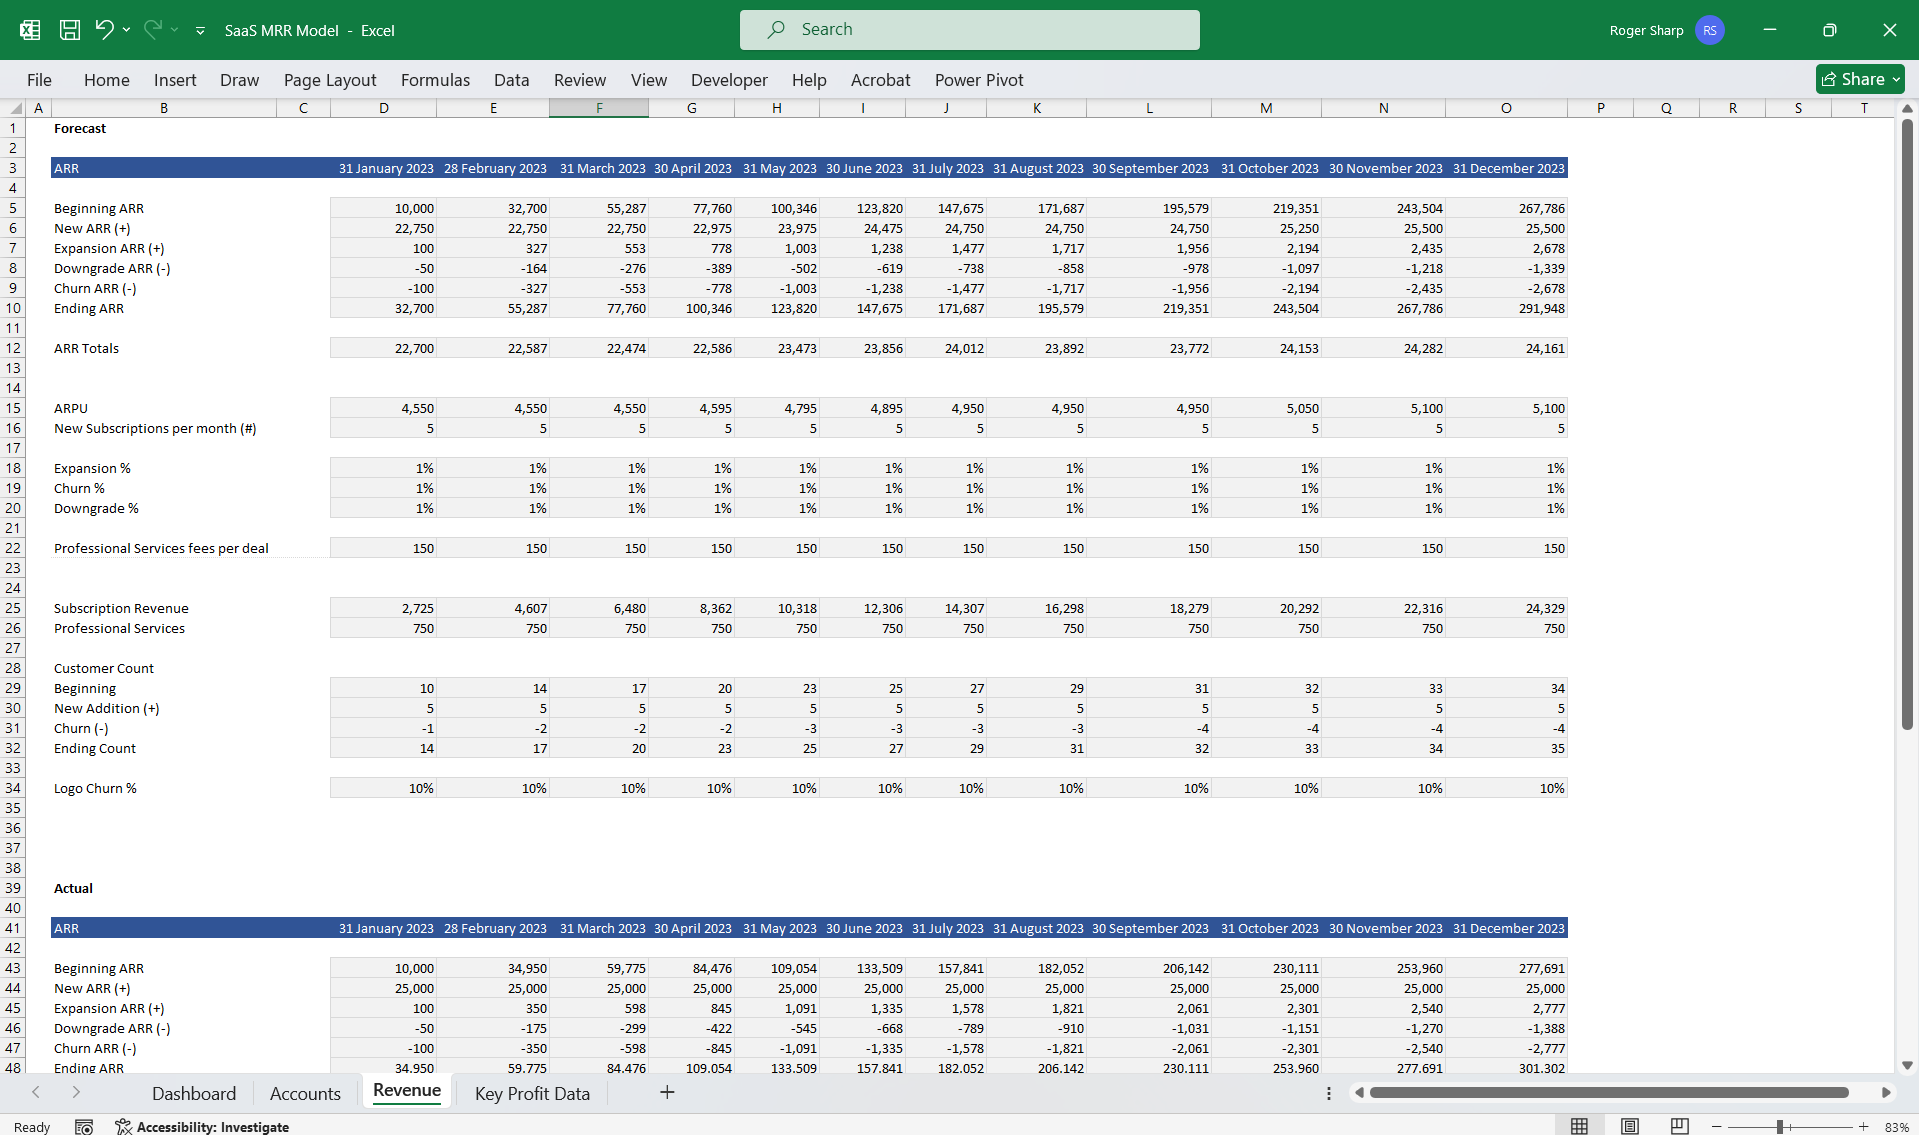1919x1135 pixels.
Task: Select the Revenue sheet tab
Action: (x=407, y=1091)
